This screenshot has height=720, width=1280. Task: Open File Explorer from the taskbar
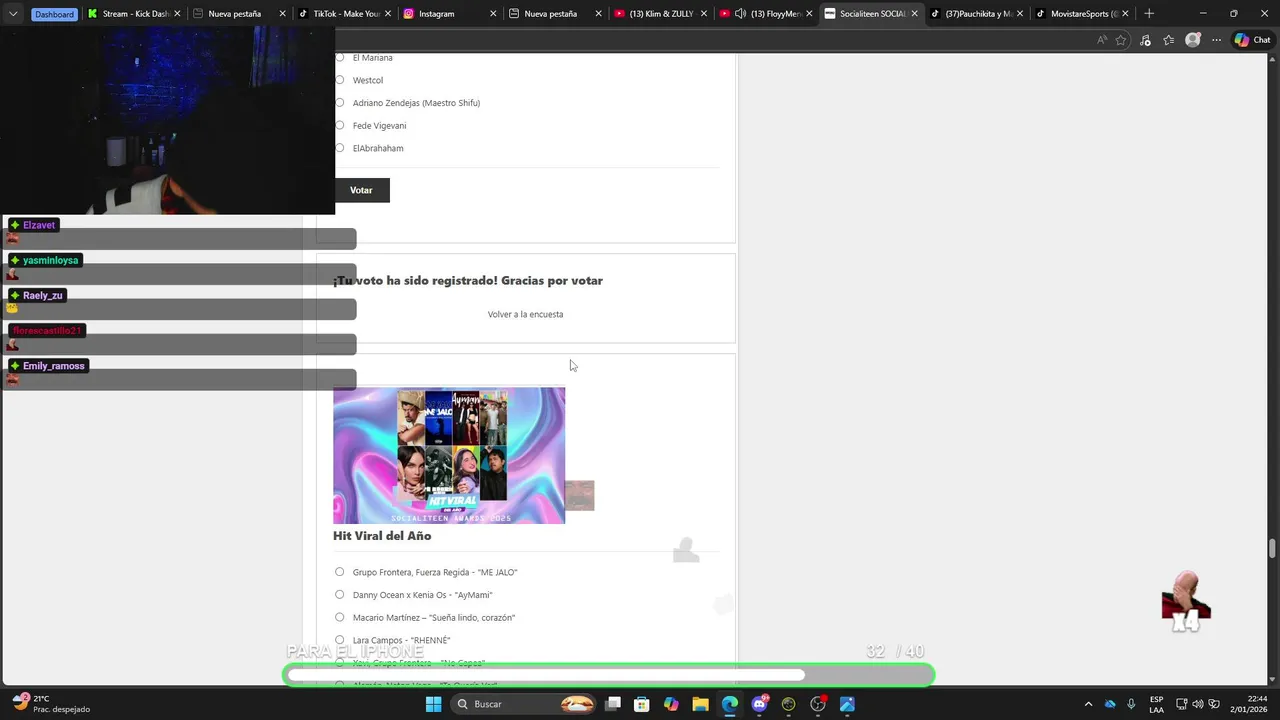700,704
